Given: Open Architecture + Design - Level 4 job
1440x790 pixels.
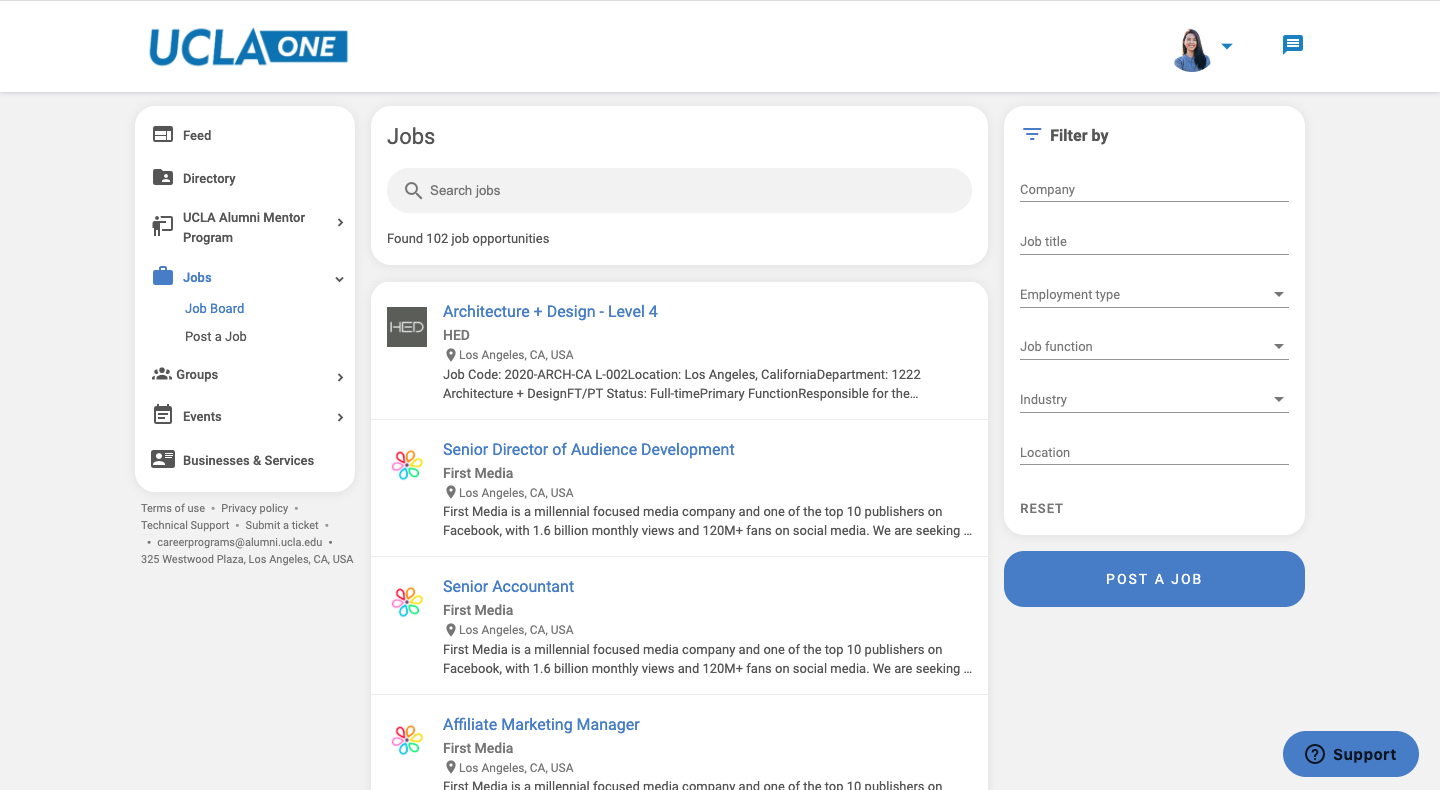Looking at the screenshot, I should pyautogui.click(x=550, y=311).
